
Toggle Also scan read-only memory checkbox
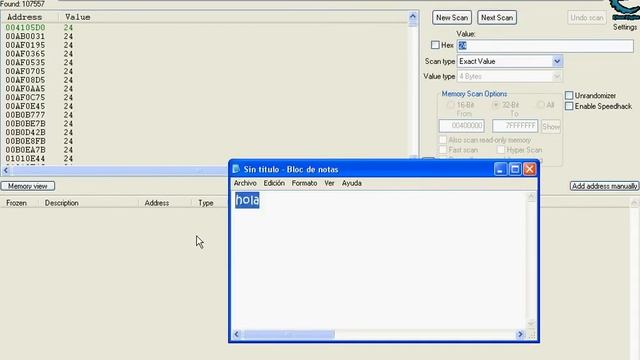443,140
